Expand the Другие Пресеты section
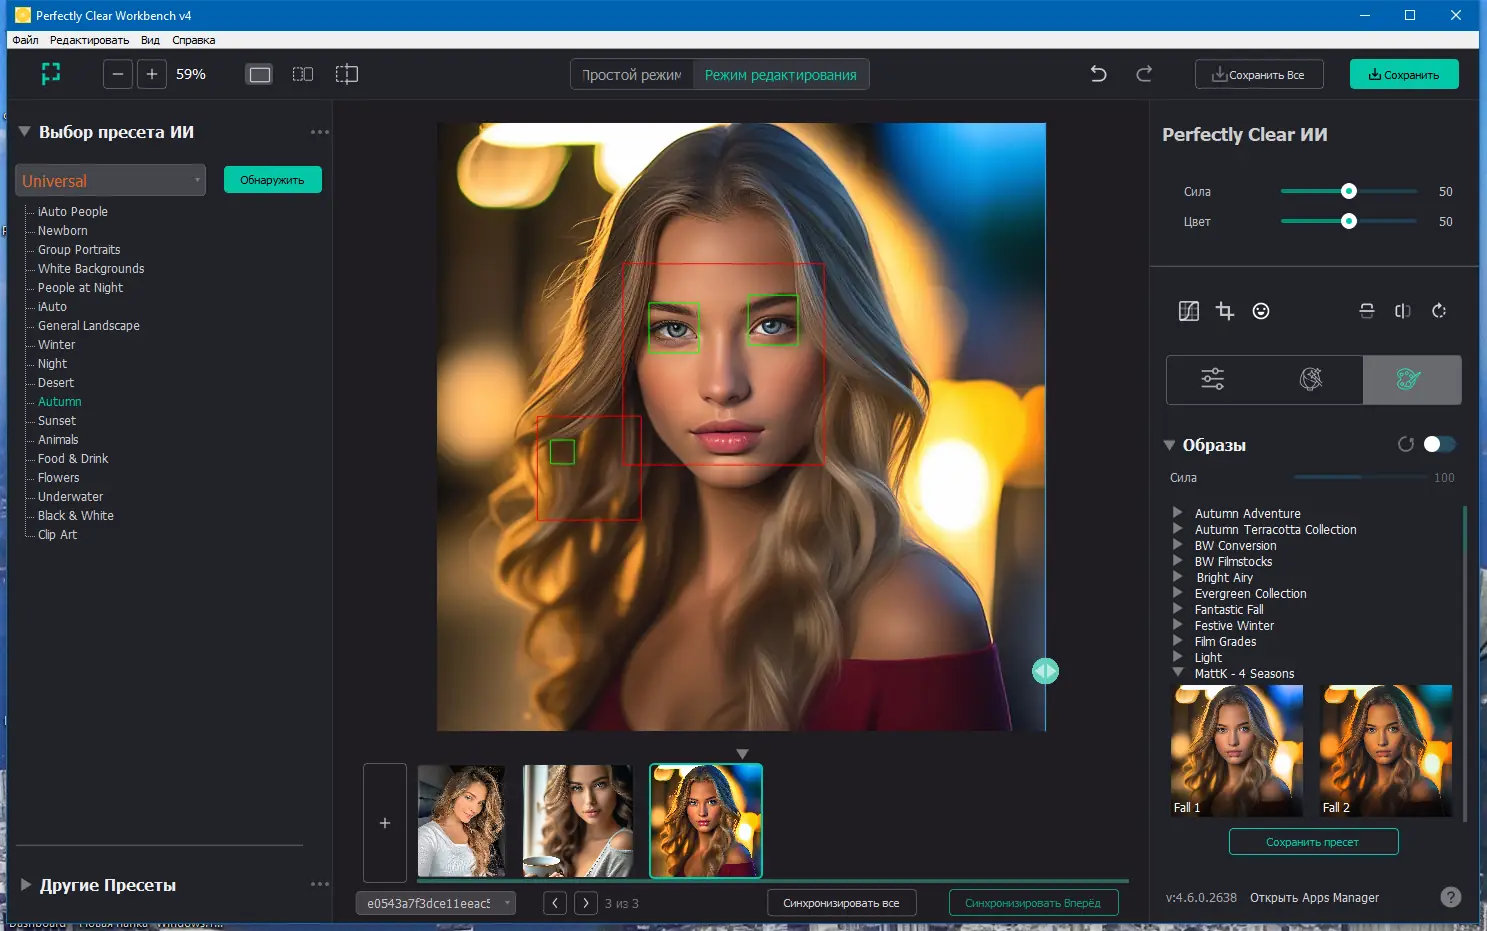1487x931 pixels. [x=26, y=885]
